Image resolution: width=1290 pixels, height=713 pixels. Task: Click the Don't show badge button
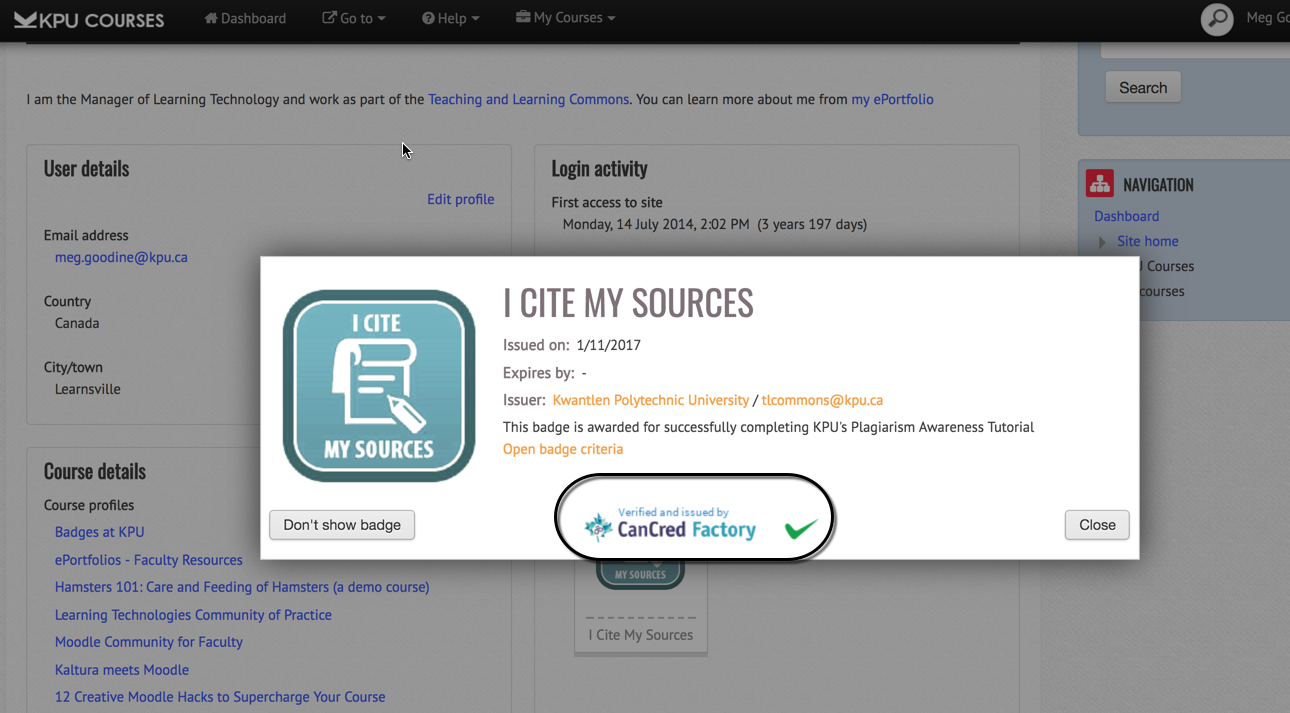click(342, 525)
